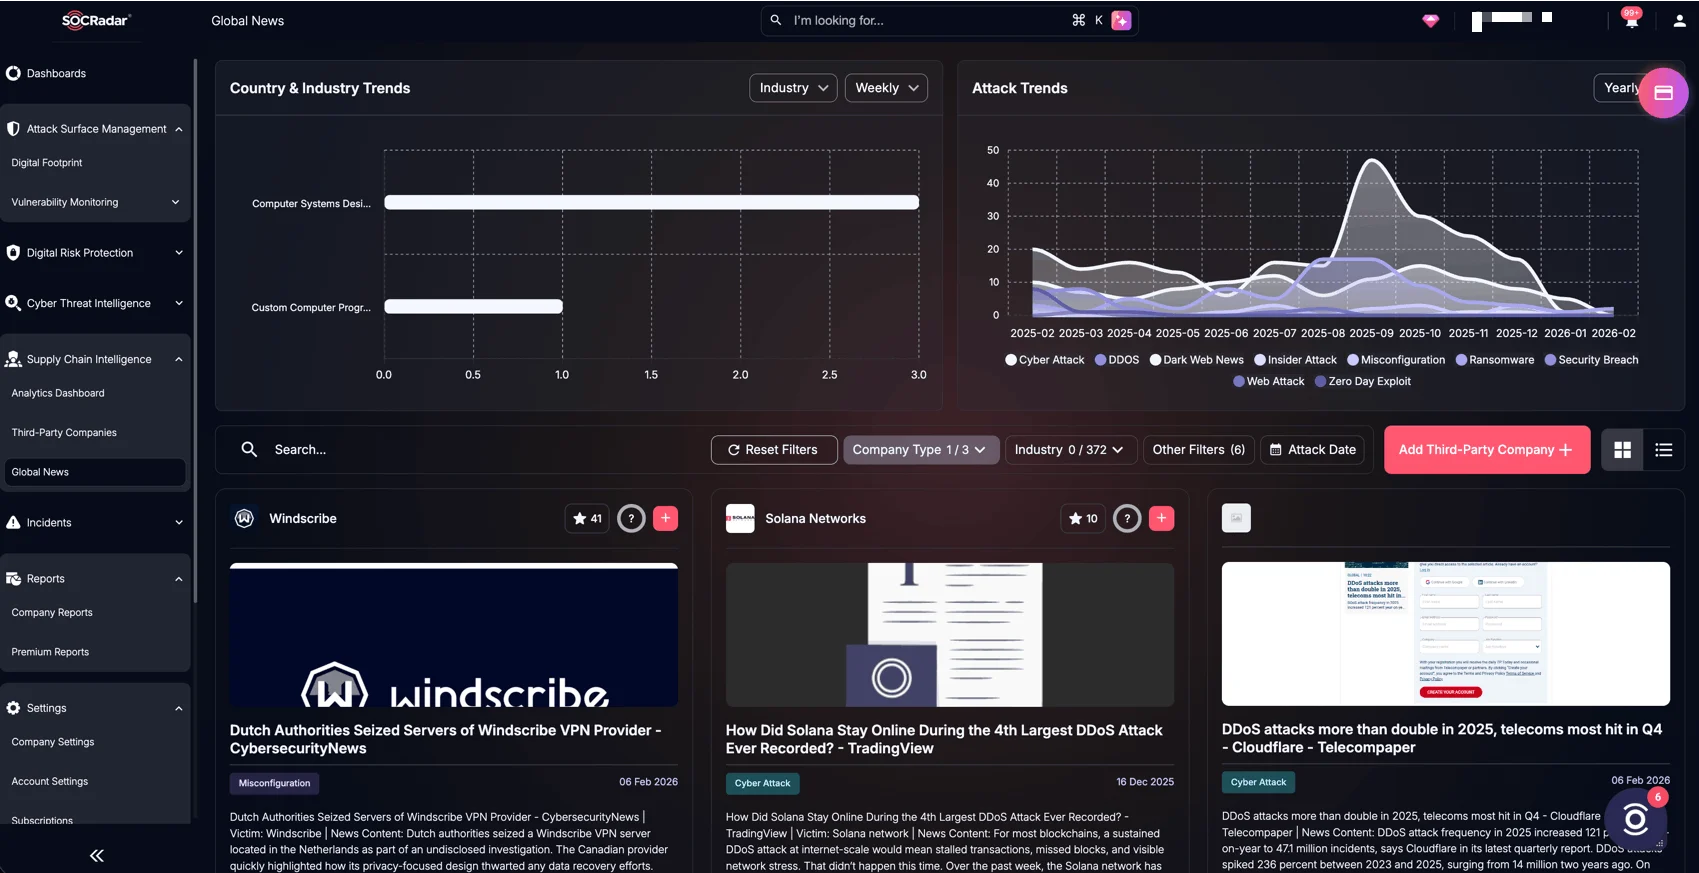Click the Custom Computer Programming bar in chart
This screenshot has height=873, width=1699.
[473, 307]
